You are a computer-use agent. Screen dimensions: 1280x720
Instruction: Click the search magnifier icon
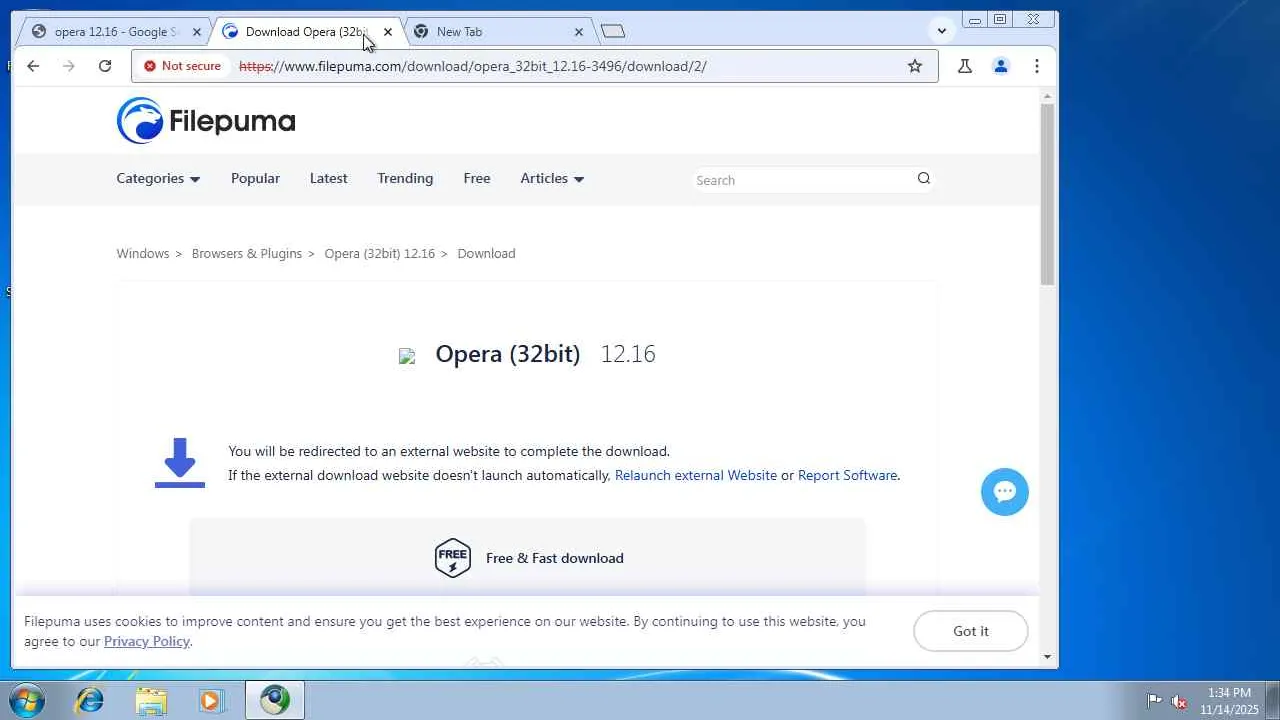click(x=924, y=179)
